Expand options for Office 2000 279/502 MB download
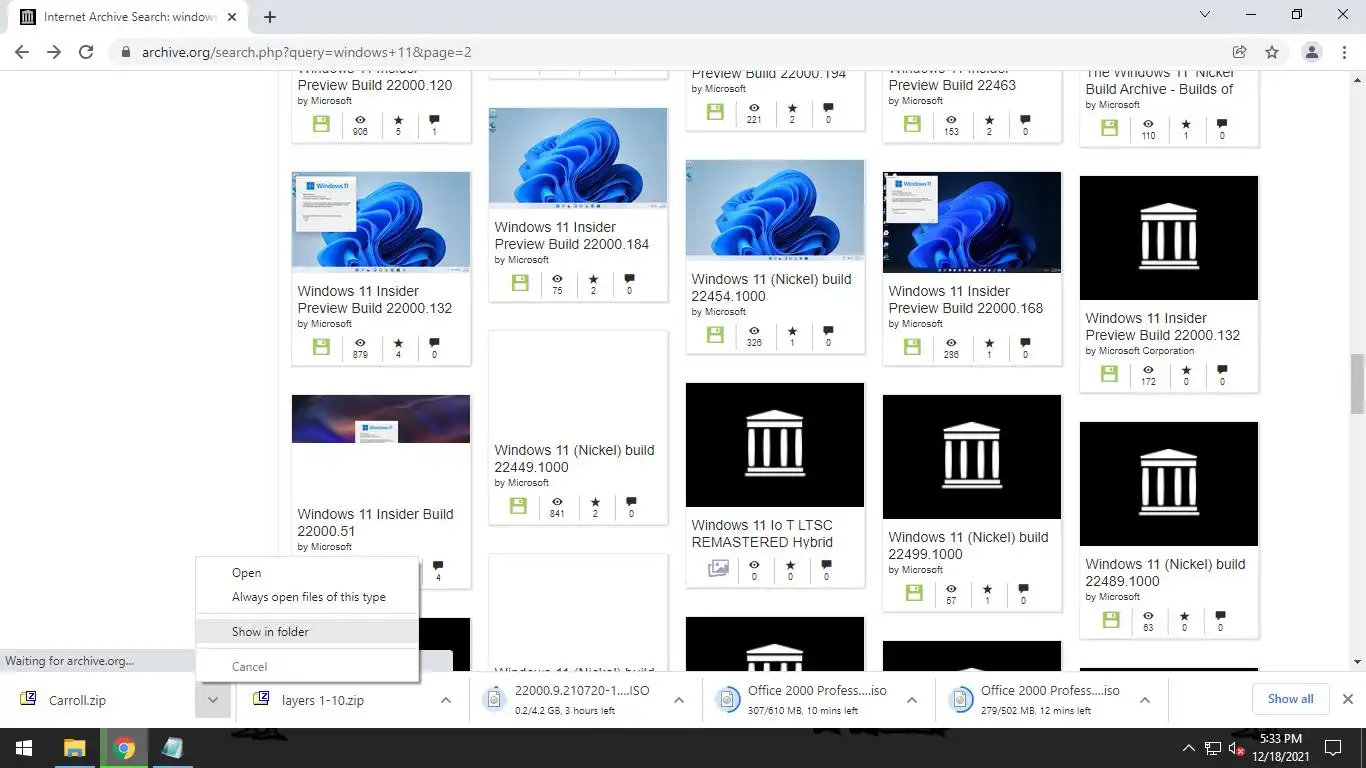1366x768 pixels. [x=1145, y=700]
